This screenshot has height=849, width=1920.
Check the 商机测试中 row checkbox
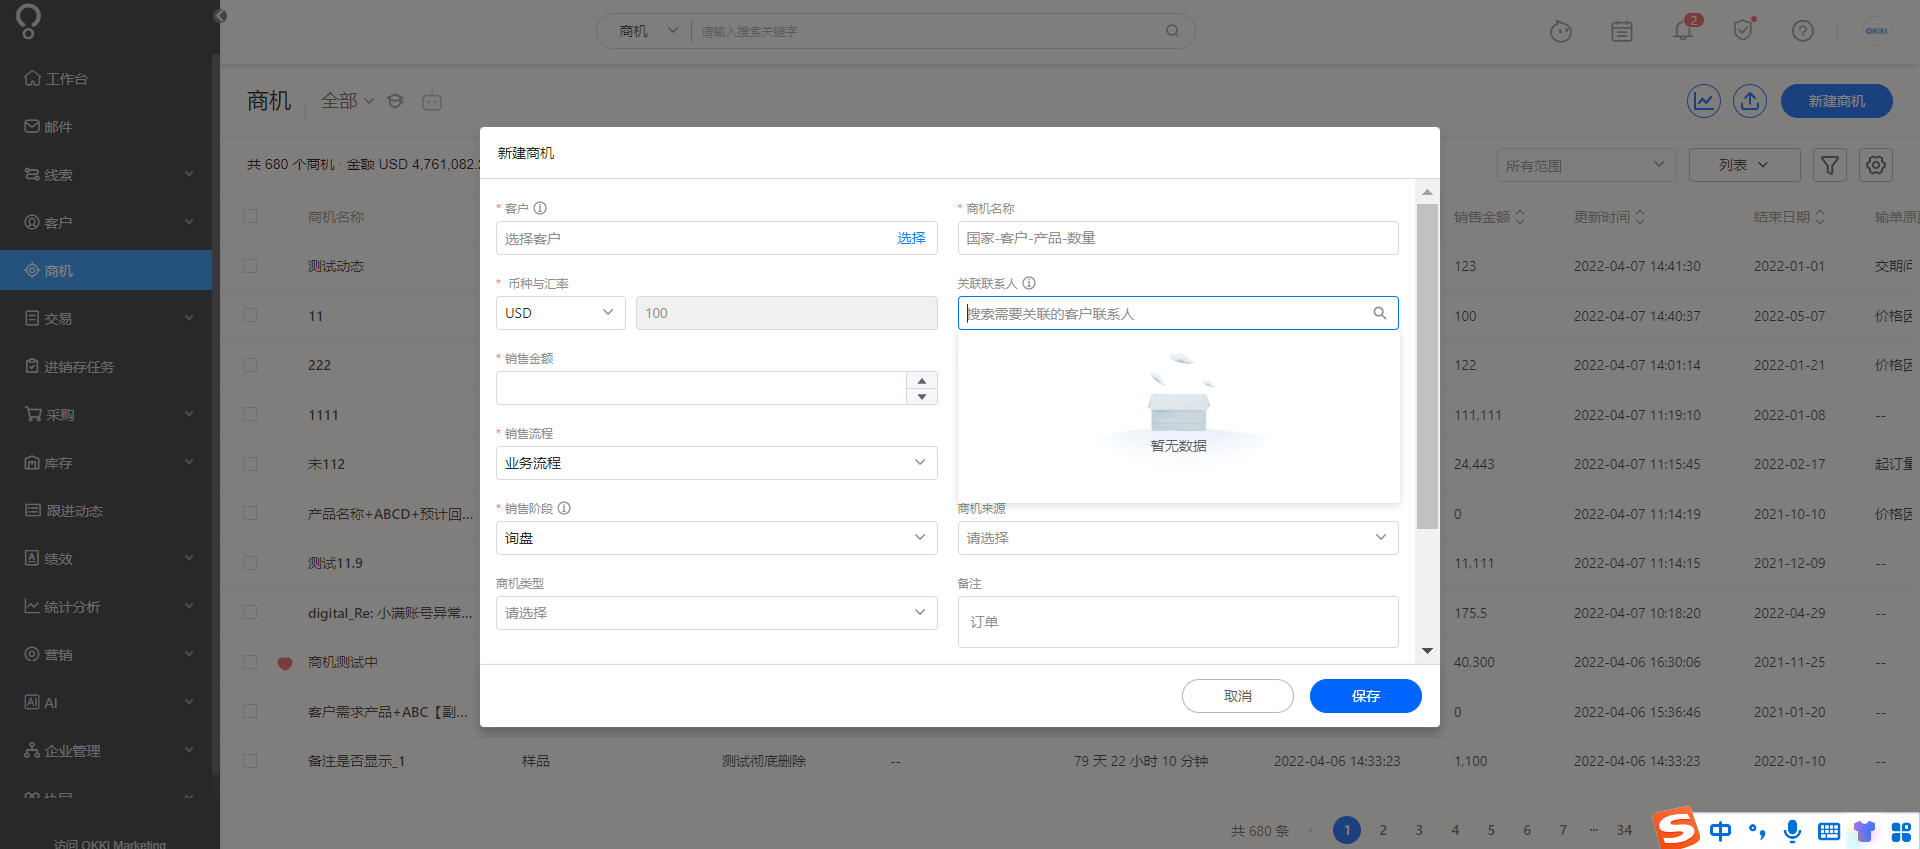click(250, 662)
